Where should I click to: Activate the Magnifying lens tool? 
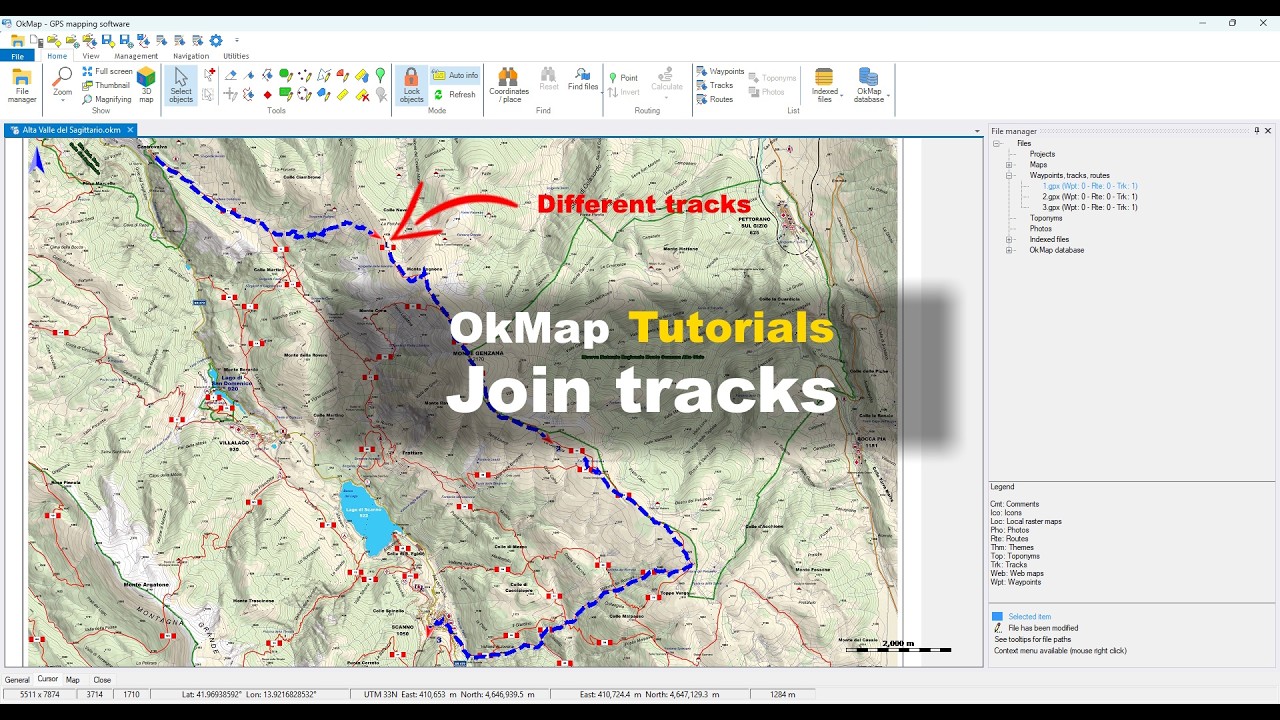(107, 99)
